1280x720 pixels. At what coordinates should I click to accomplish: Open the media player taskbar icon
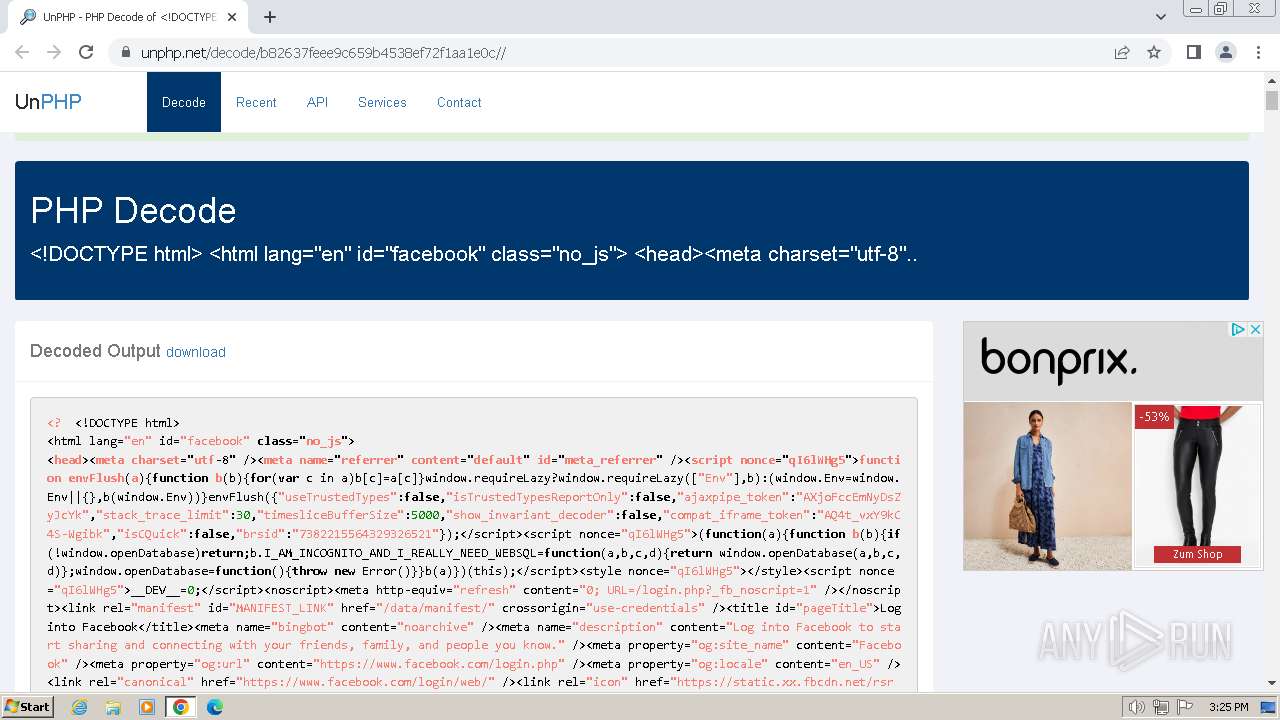pos(147,707)
